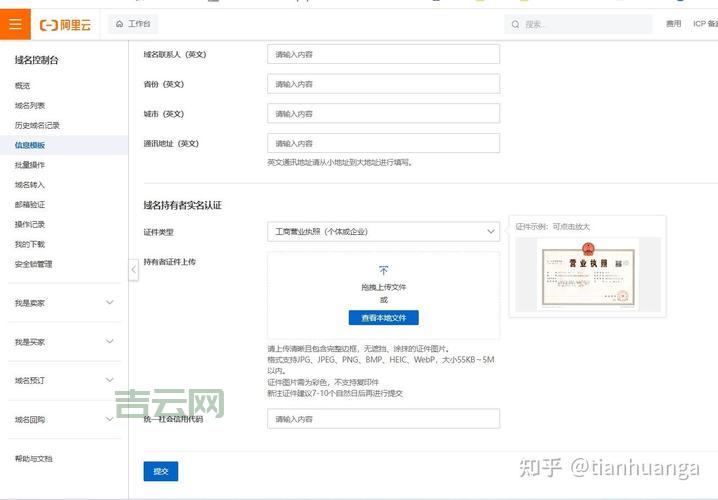
Task: Click the Aliyun logo
Action: click(65, 25)
